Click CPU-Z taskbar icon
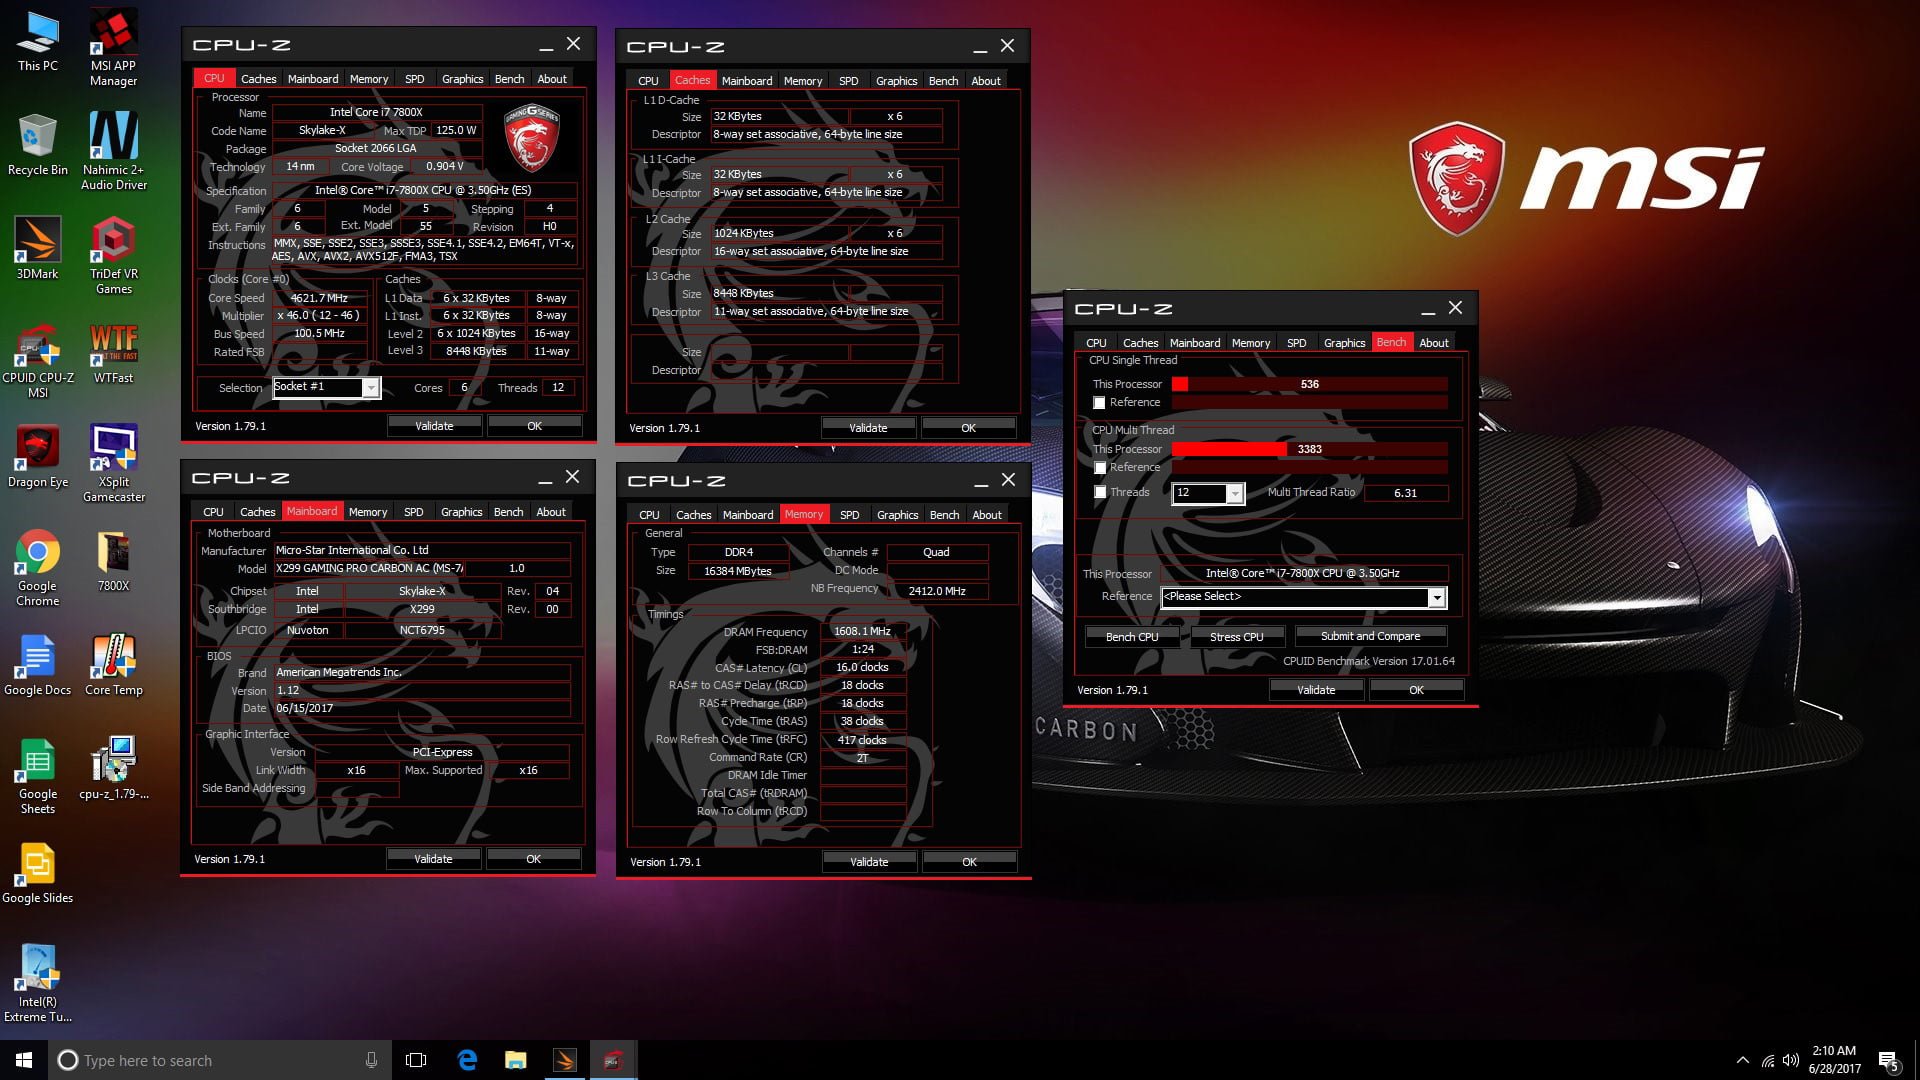The height and width of the screenshot is (1080, 1920). (x=613, y=1060)
